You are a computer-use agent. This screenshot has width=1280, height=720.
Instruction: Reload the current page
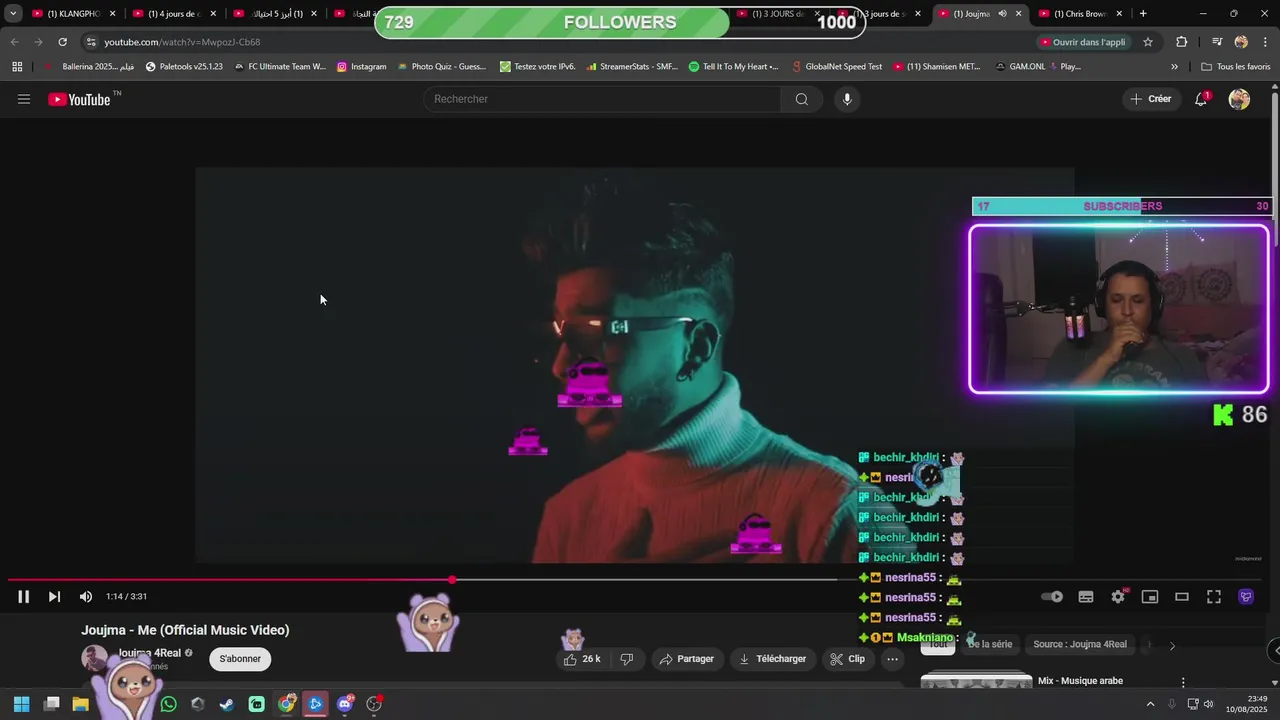coord(62,42)
